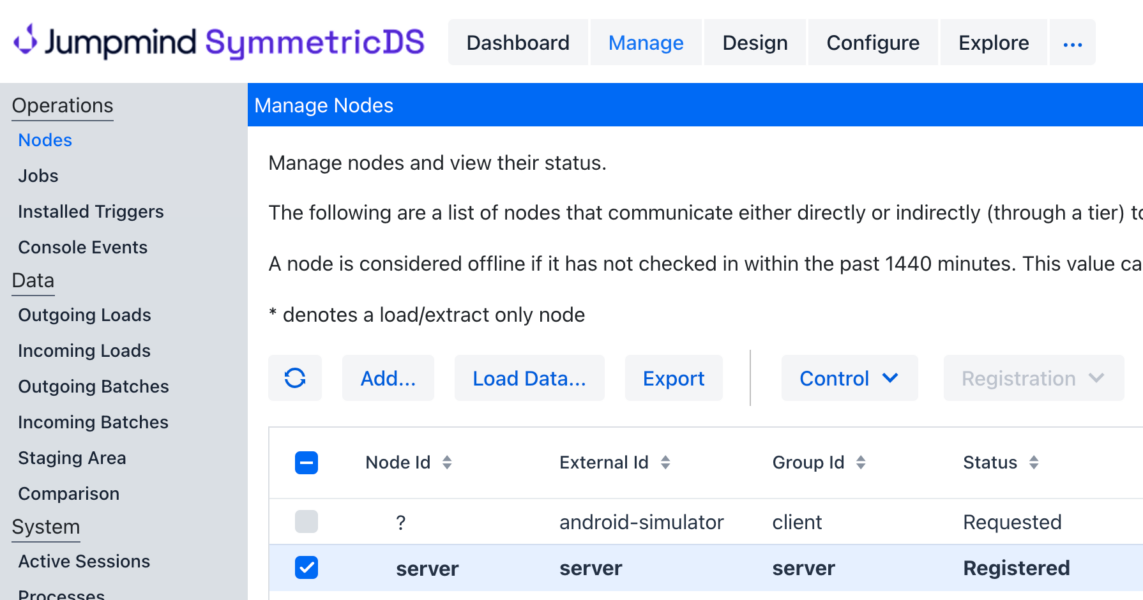Open the Control dropdown menu

[x=849, y=378]
